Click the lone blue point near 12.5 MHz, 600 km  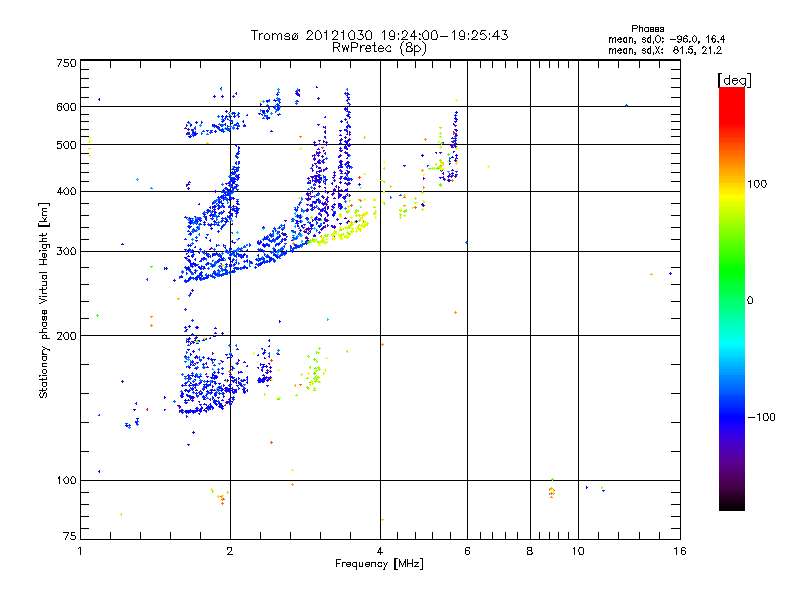627,106
